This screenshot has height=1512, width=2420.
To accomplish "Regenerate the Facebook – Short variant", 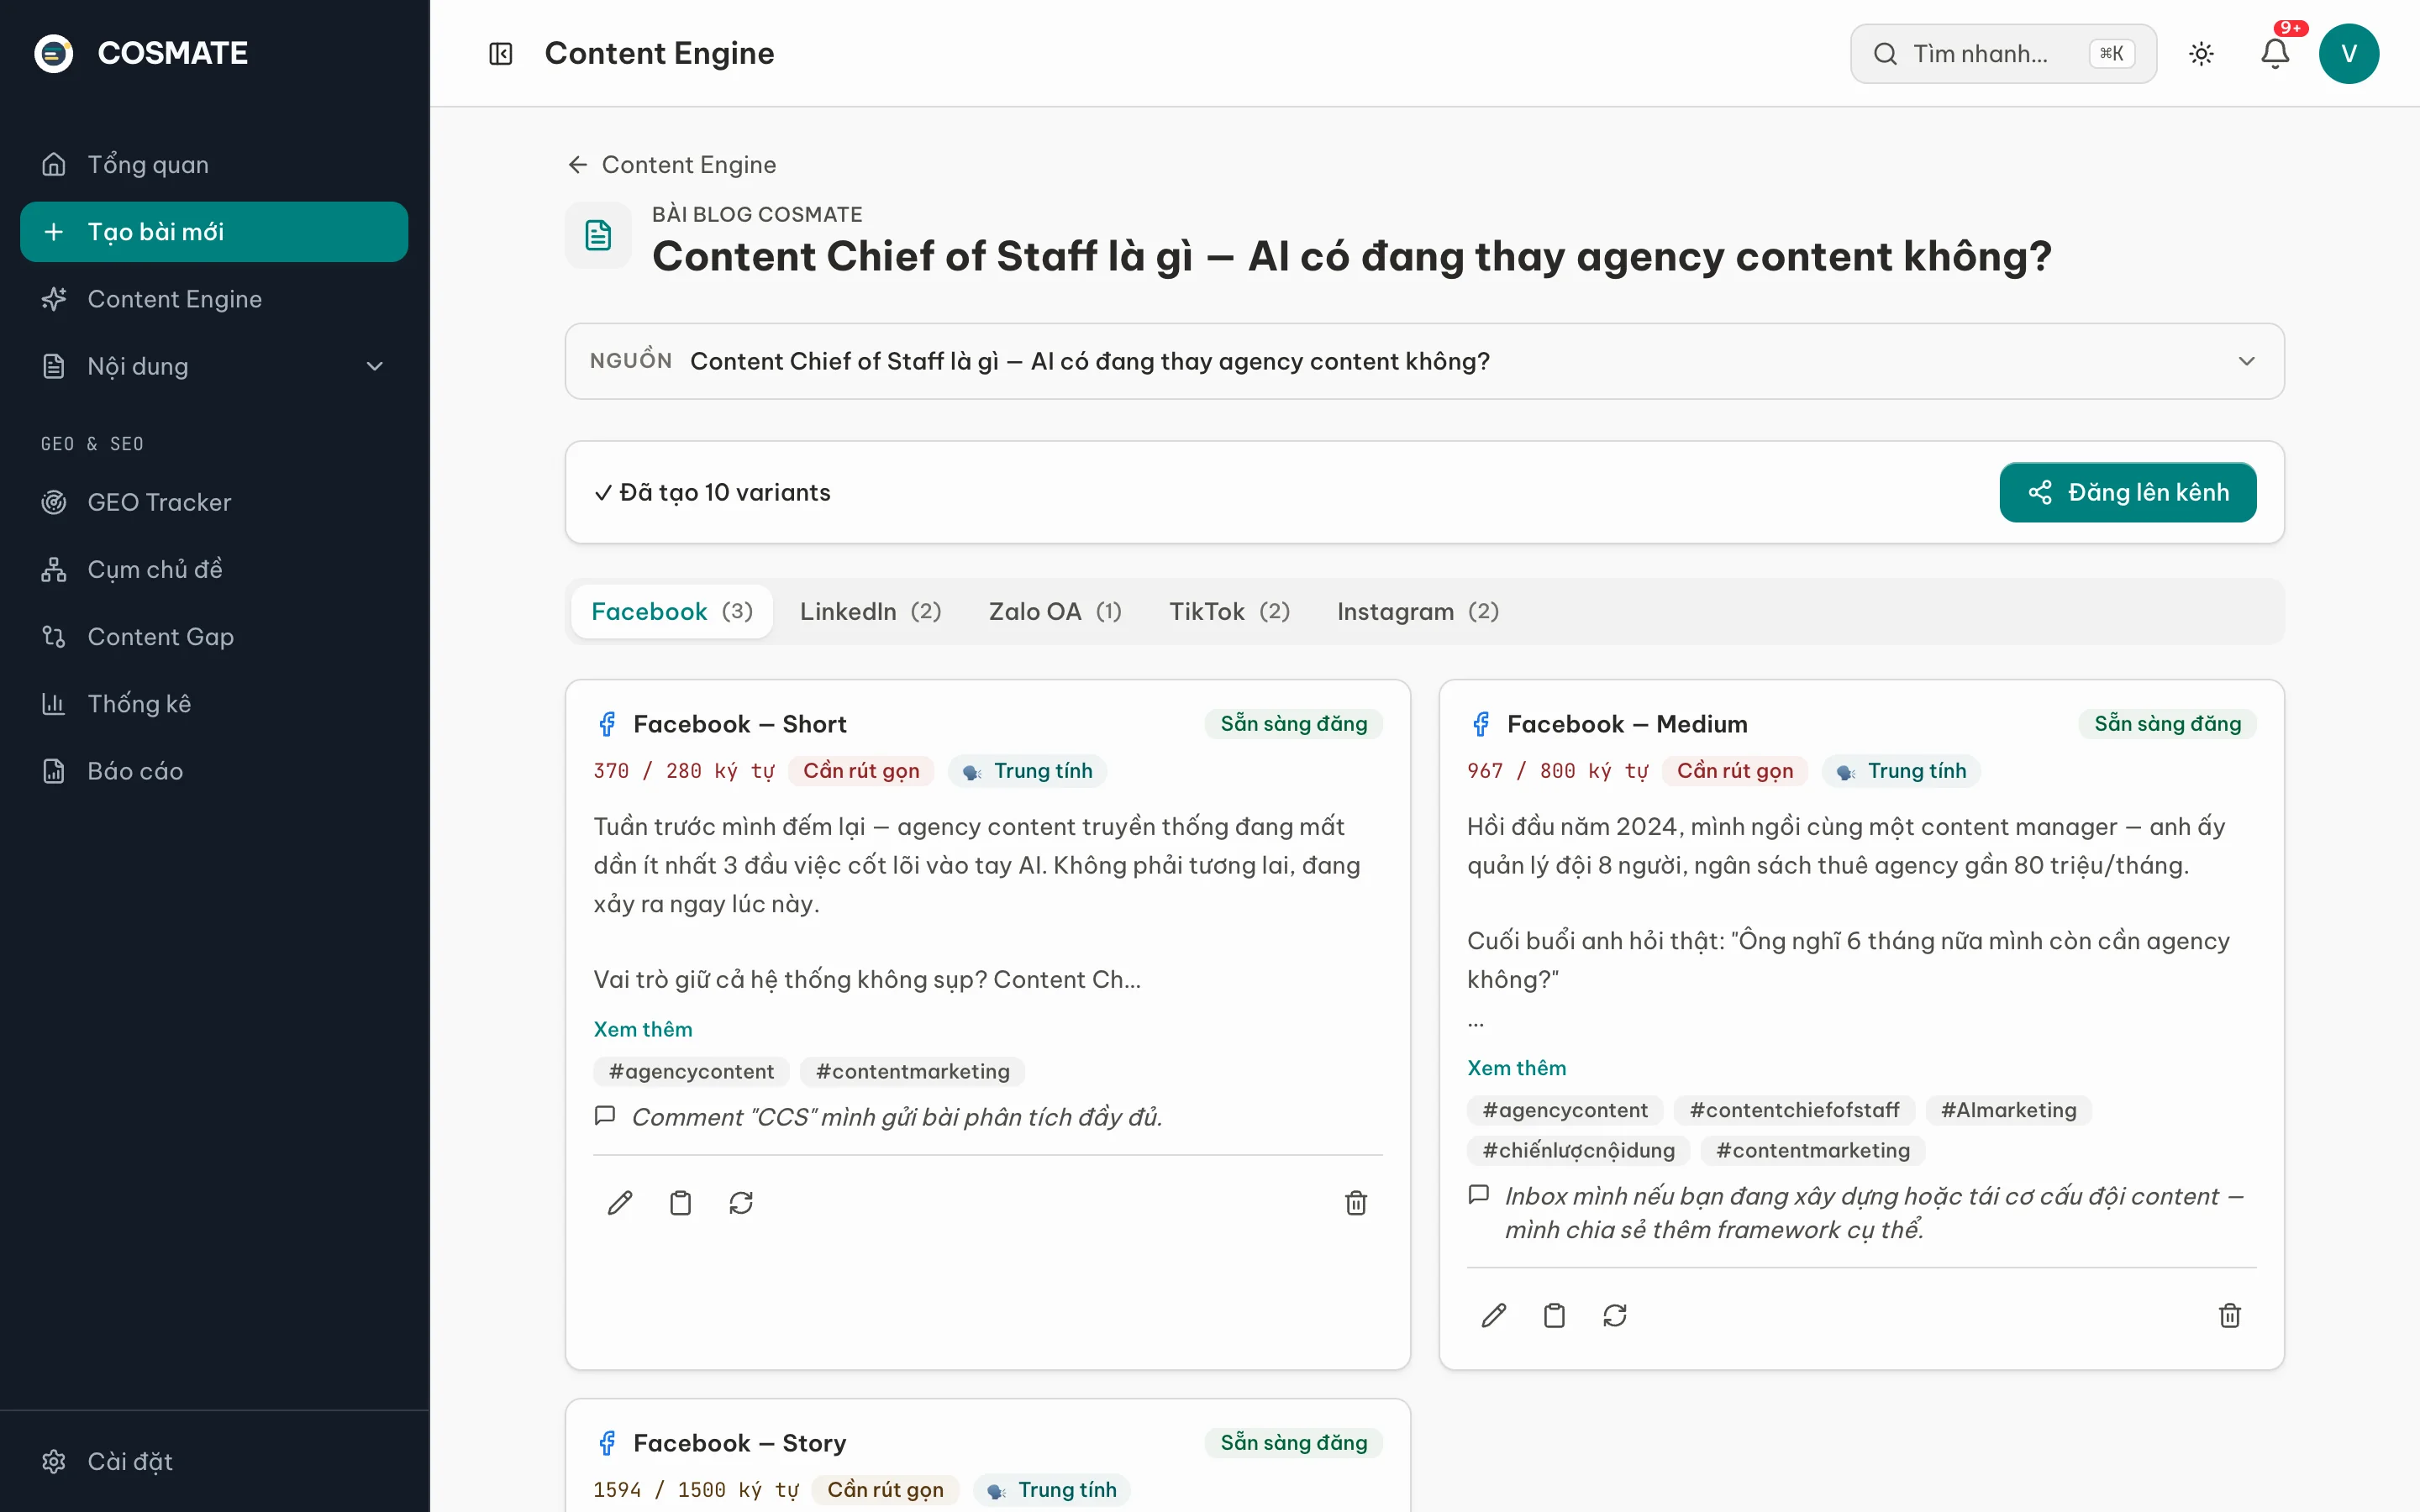I will coord(741,1202).
